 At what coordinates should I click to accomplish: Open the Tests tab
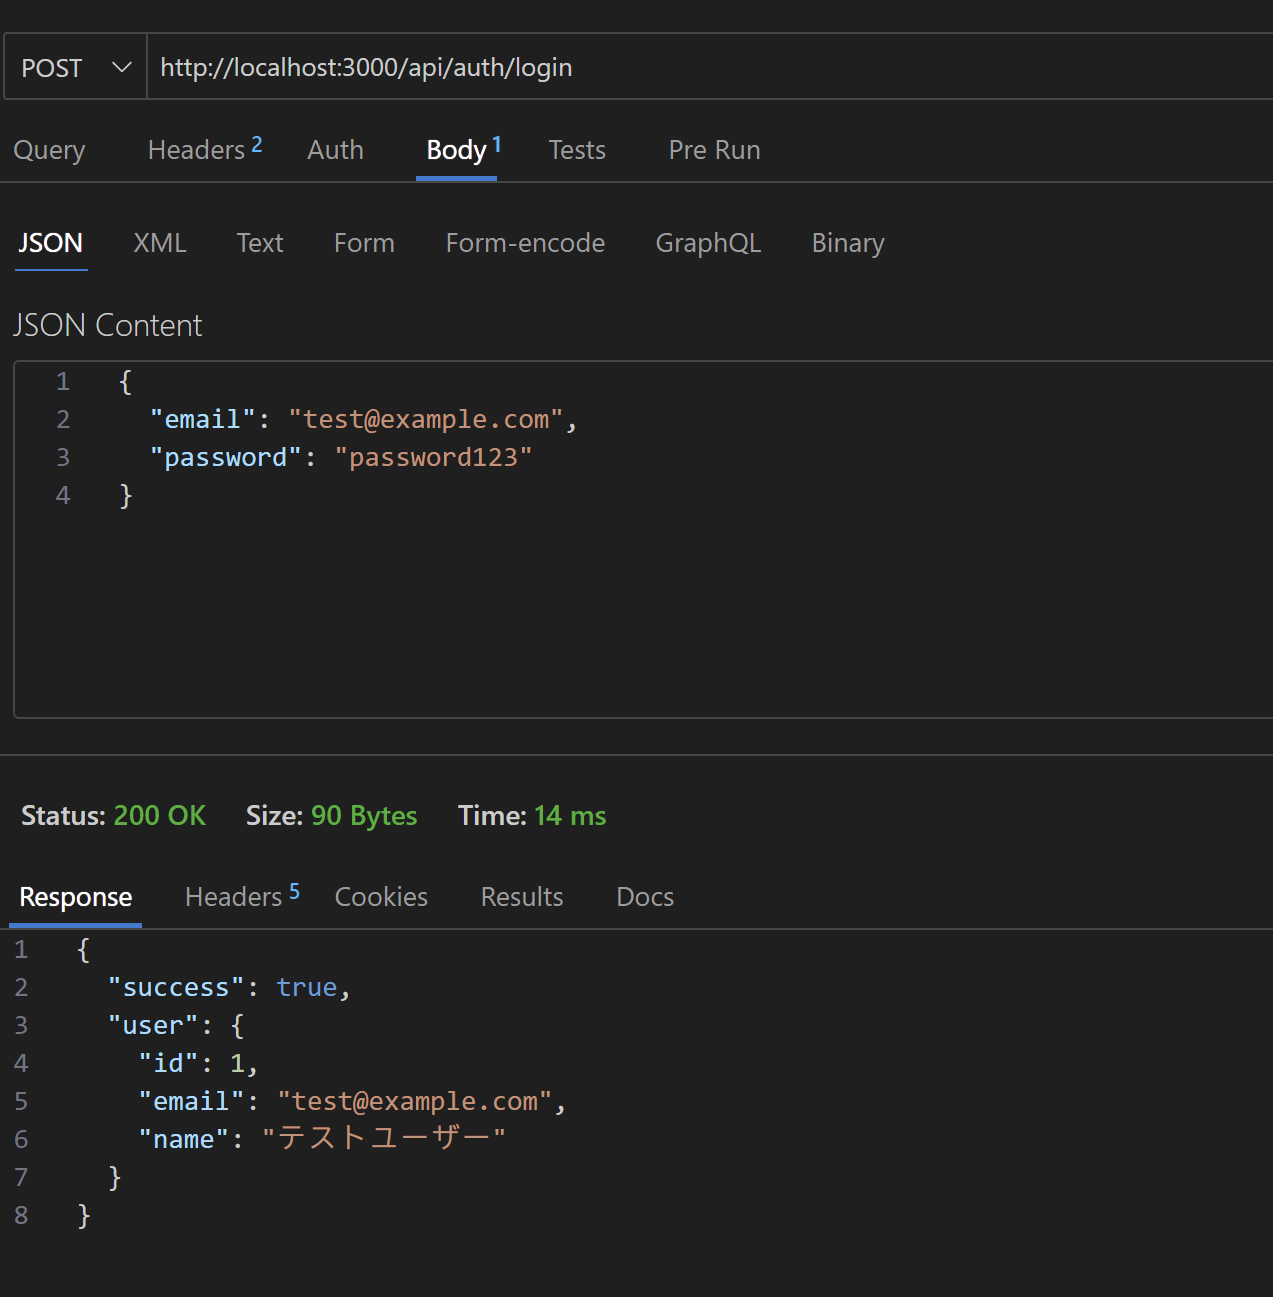click(x=577, y=150)
